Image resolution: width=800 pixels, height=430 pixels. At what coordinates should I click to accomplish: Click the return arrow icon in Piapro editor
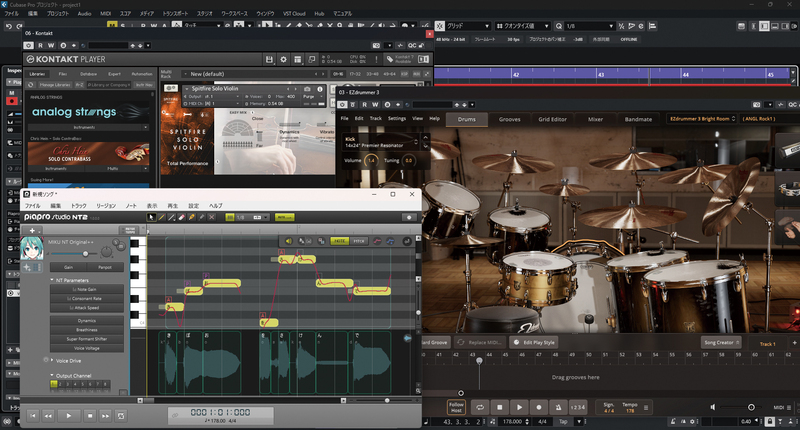point(407,241)
